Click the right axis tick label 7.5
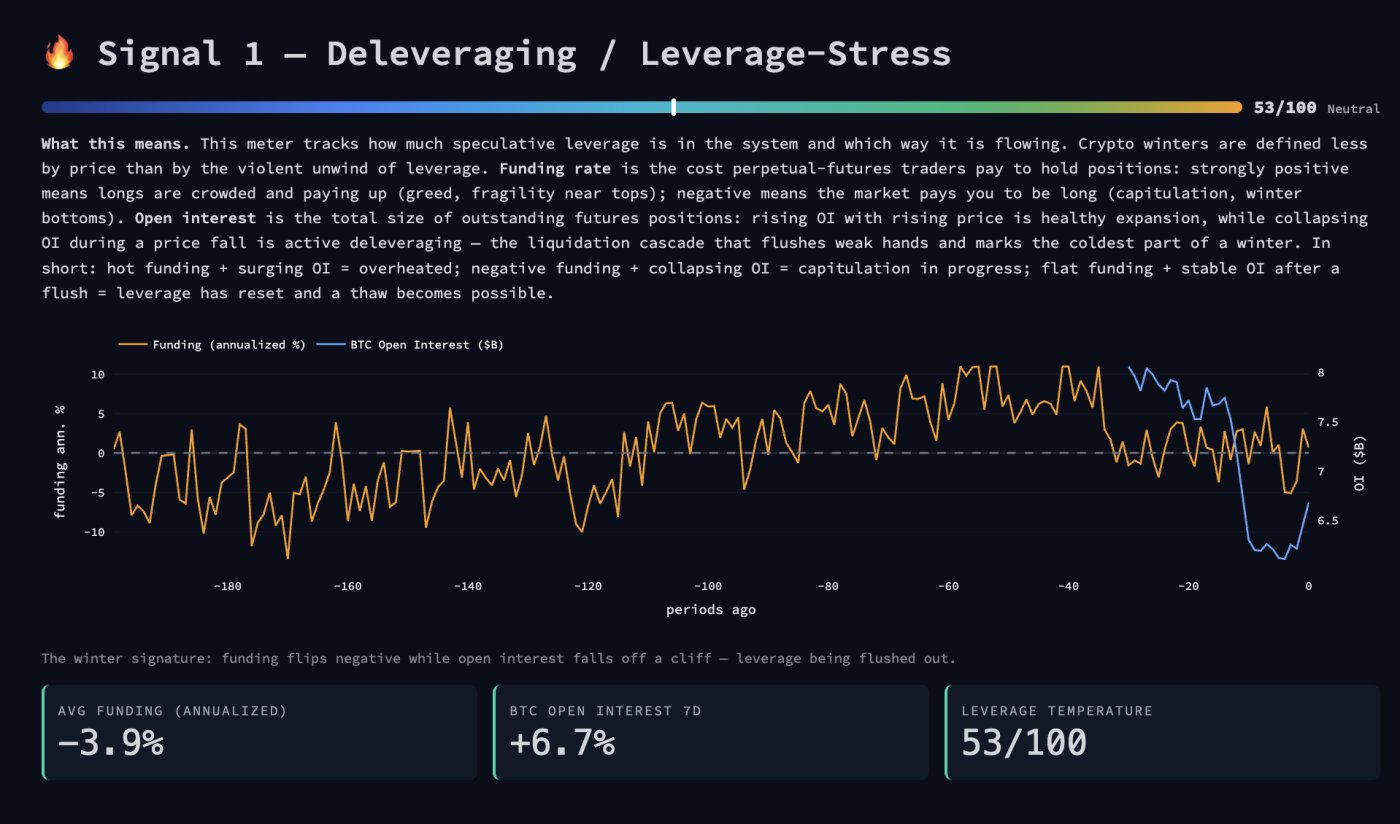 coord(1327,422)
